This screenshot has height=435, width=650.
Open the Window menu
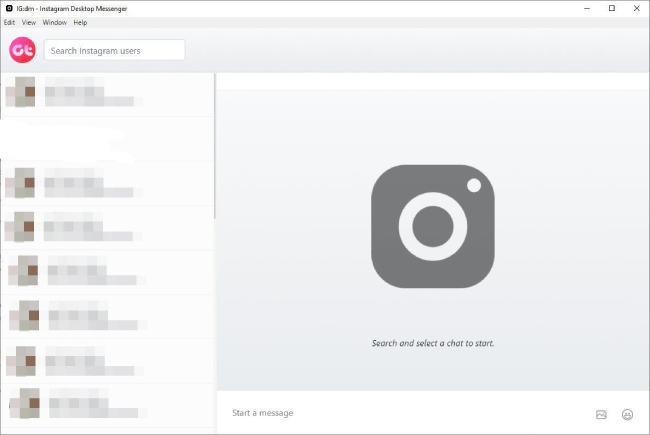pyautogui.click(x=54, y=22)
